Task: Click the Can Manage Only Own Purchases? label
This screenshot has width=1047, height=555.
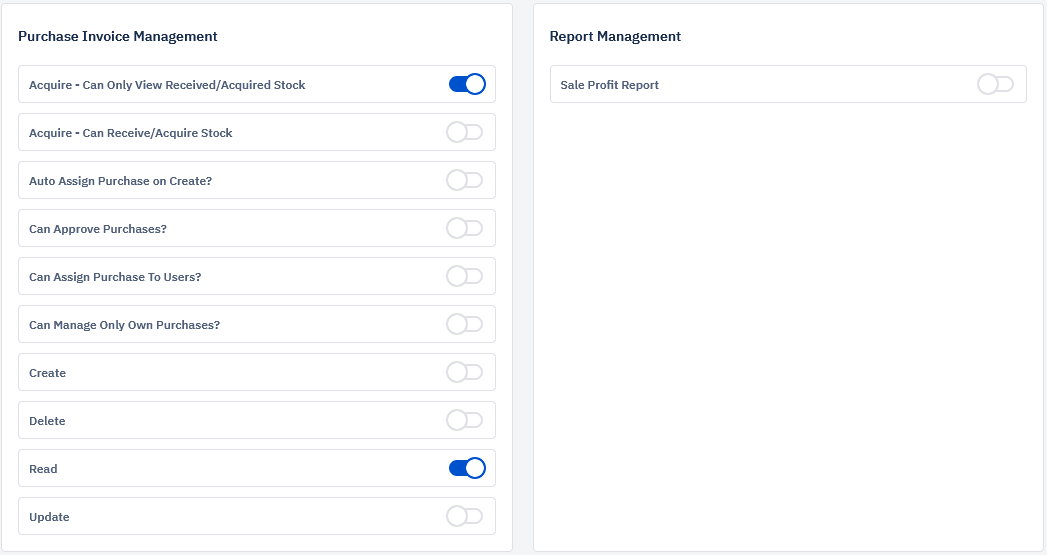Action: tap(124, 325)
